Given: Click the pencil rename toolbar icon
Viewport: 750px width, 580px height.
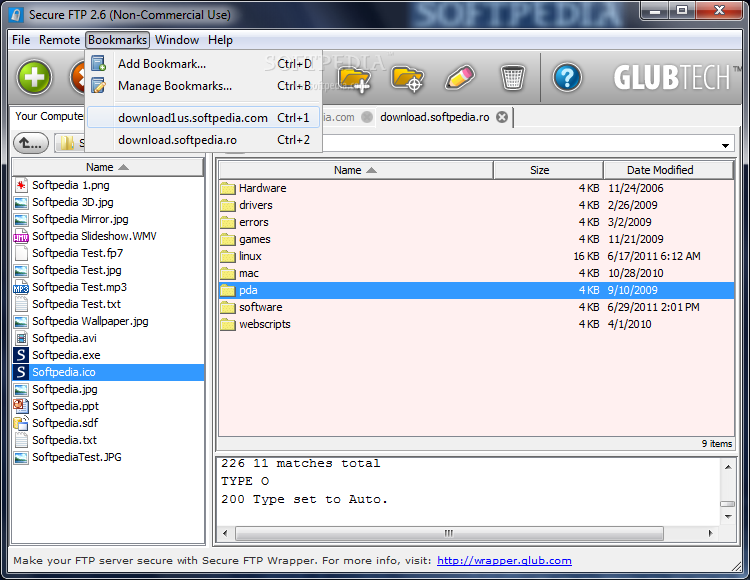Looking at the screenshot, I should [x=460, y=77].
